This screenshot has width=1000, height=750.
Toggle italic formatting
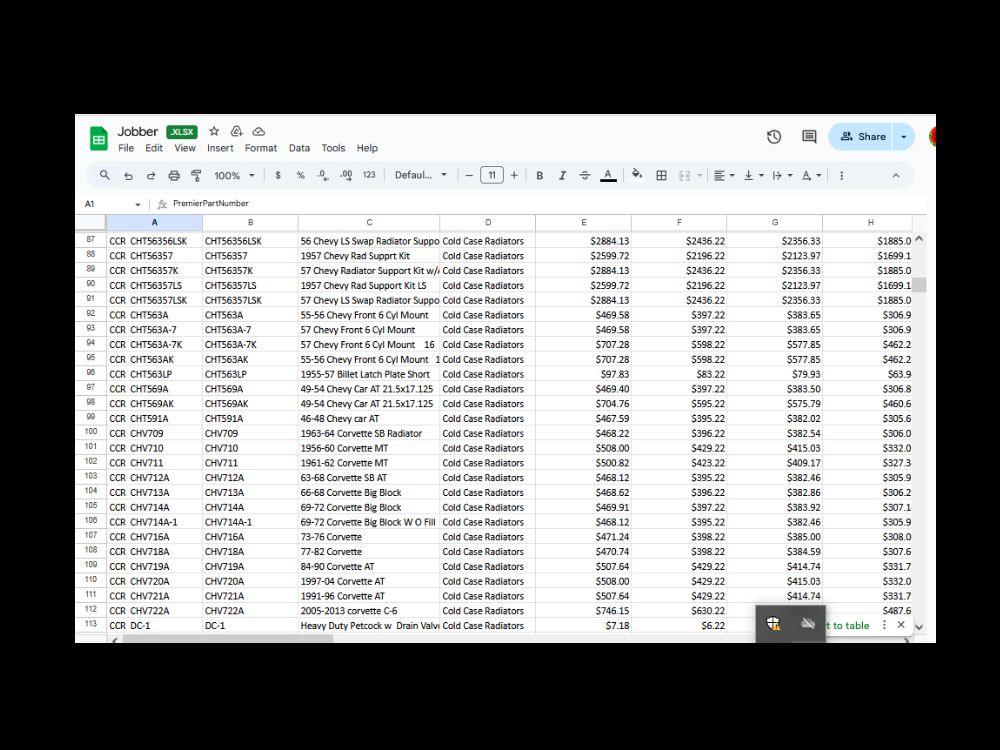(562, 175)
